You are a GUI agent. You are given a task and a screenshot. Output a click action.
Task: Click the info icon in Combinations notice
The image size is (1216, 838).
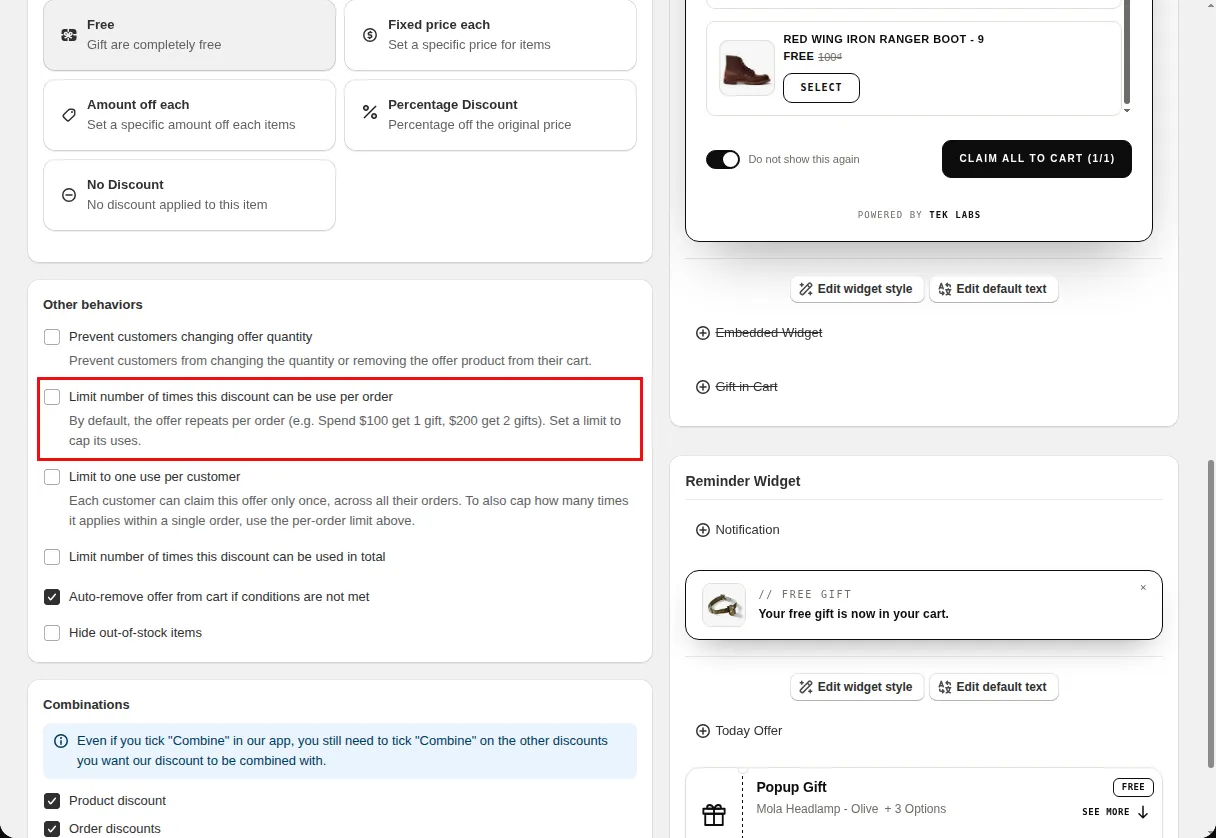(x=61, y=741)
